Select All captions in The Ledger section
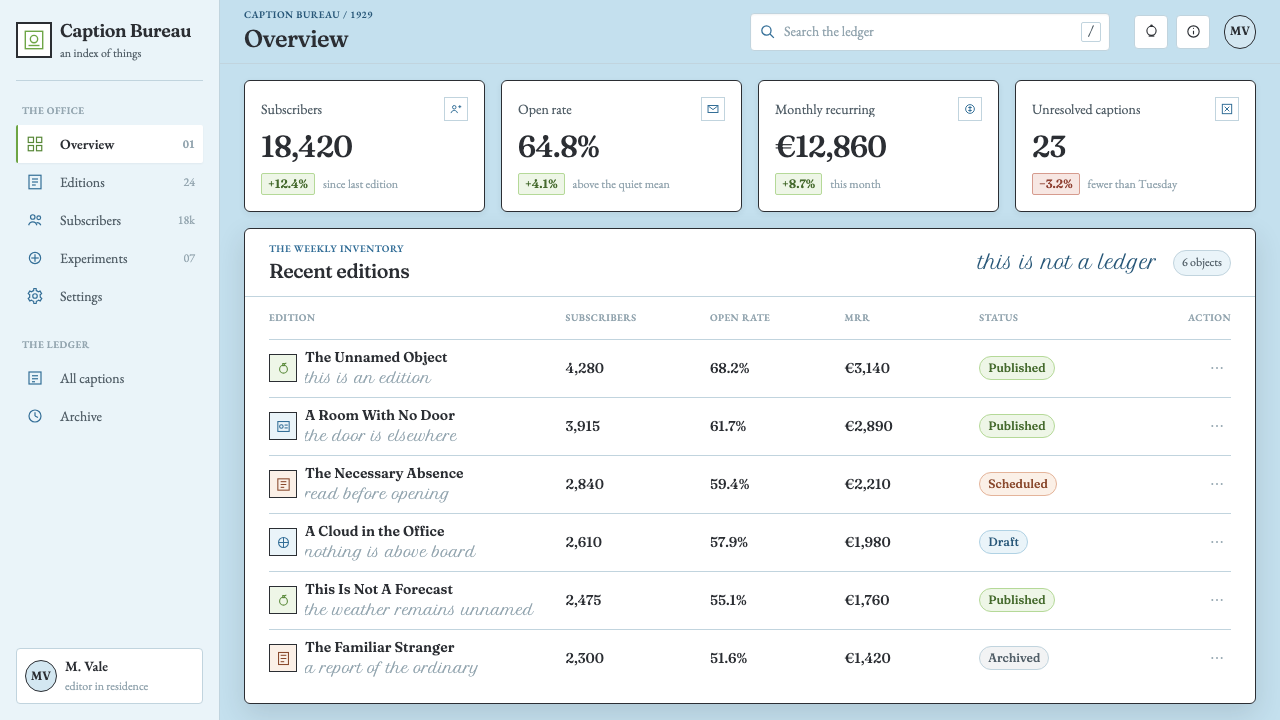 point(110,378)
